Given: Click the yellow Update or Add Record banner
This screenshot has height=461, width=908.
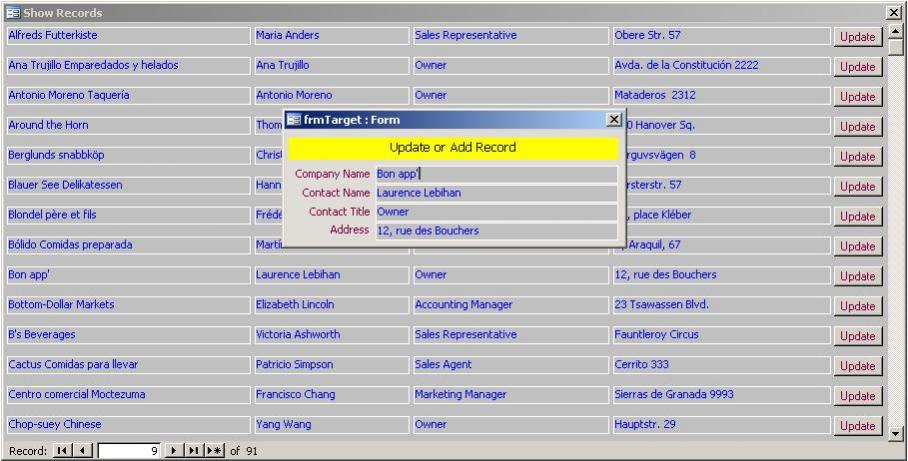Looking at the screenshot, I should 453,148.
